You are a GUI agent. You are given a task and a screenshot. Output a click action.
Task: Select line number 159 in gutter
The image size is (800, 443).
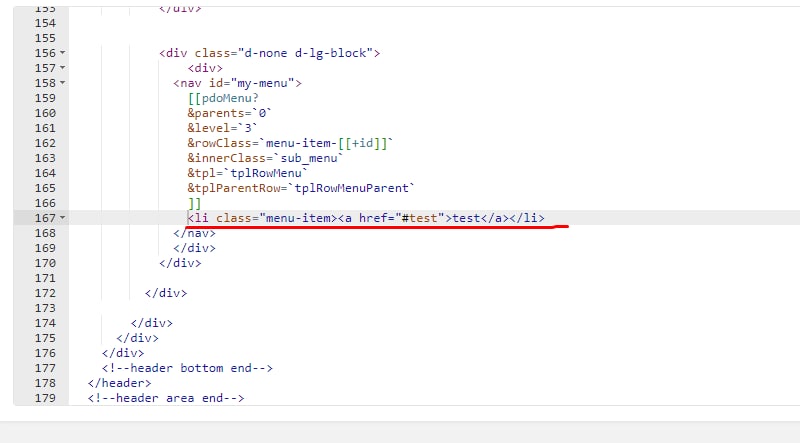click(45, 98)
